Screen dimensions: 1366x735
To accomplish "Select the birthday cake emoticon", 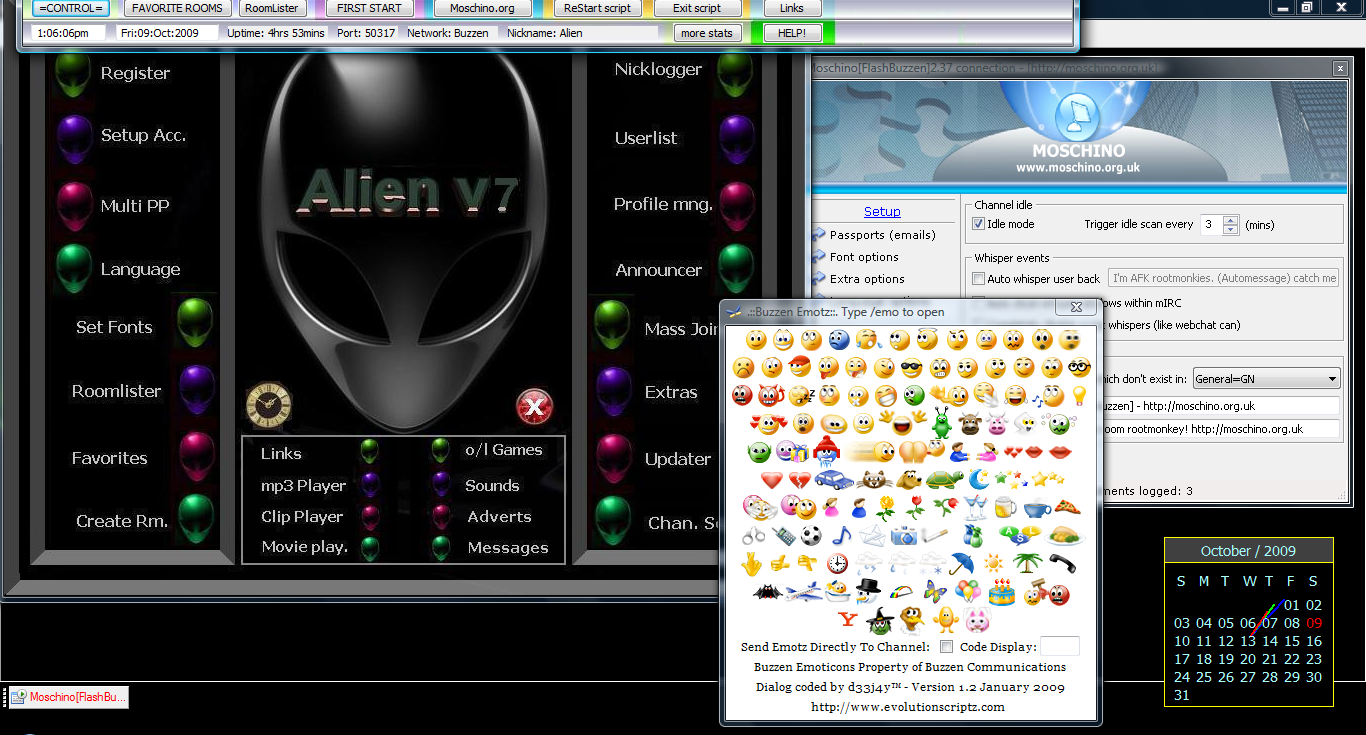I will point(1002,592).
